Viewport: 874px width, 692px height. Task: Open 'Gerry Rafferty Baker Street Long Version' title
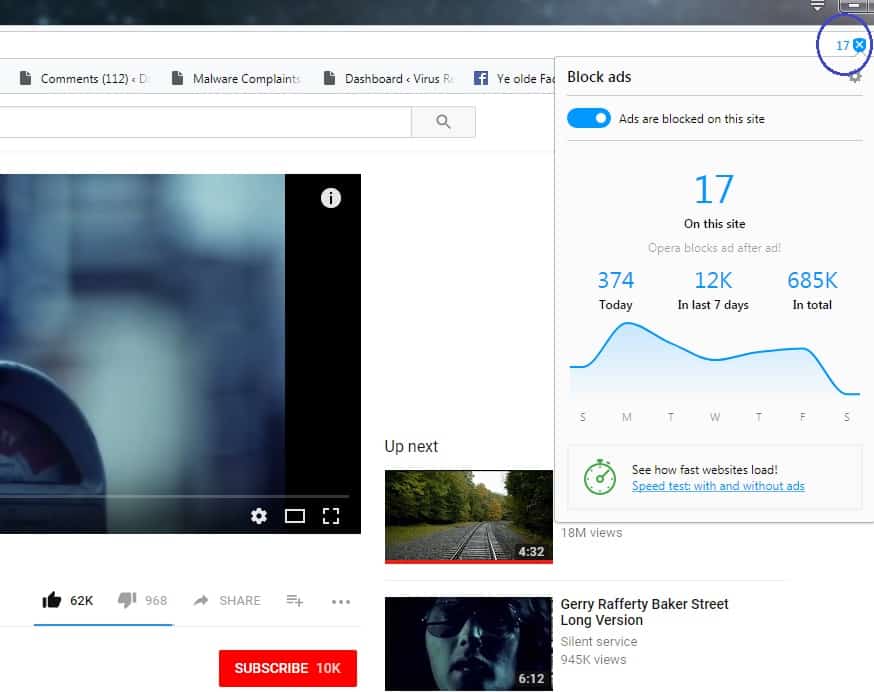tap(644, 612)
